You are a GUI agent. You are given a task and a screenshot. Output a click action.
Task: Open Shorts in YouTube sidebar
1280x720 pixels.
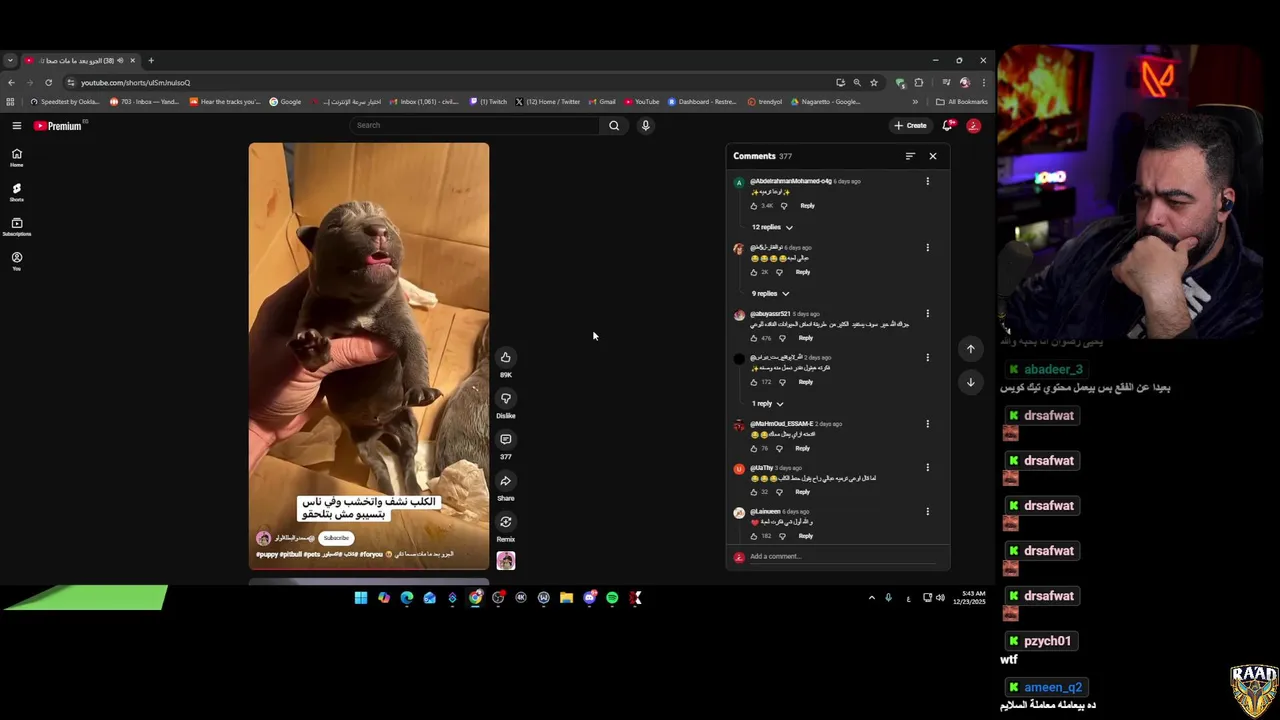(x=16, y=191)
